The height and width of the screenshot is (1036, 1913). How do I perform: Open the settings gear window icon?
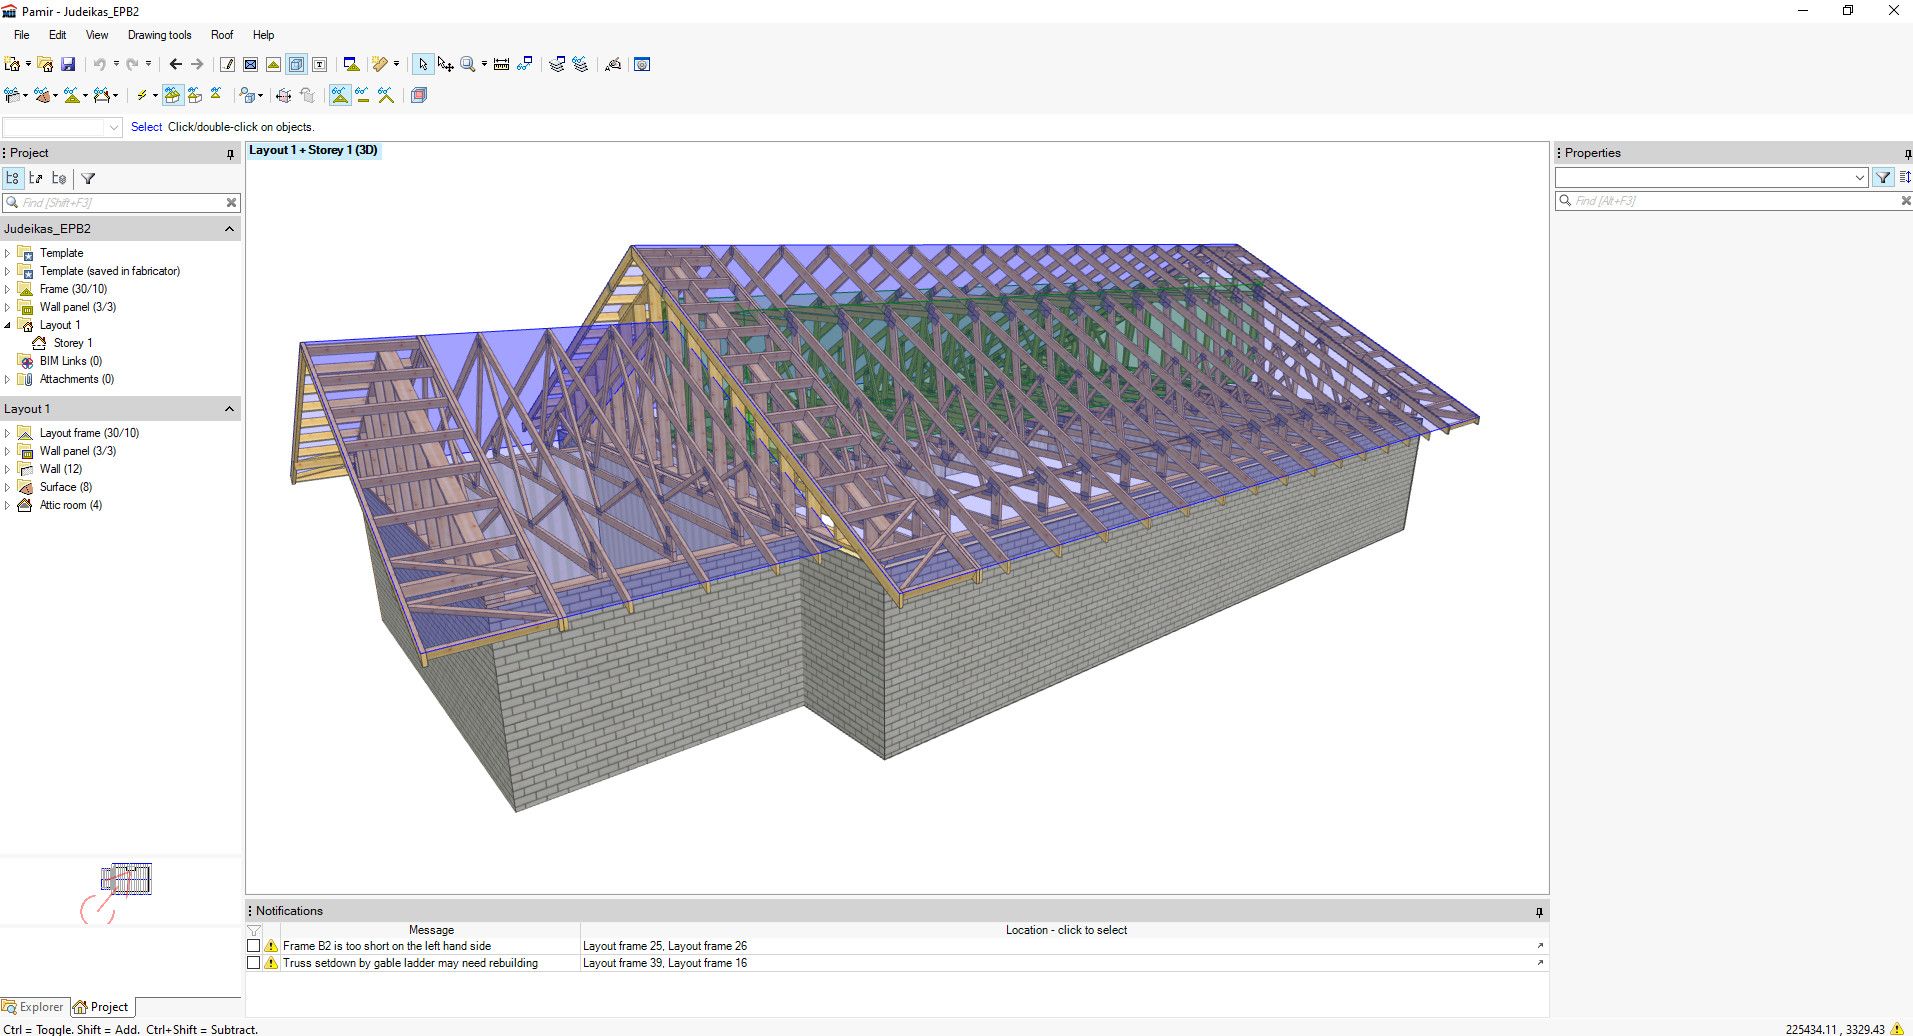642,64
